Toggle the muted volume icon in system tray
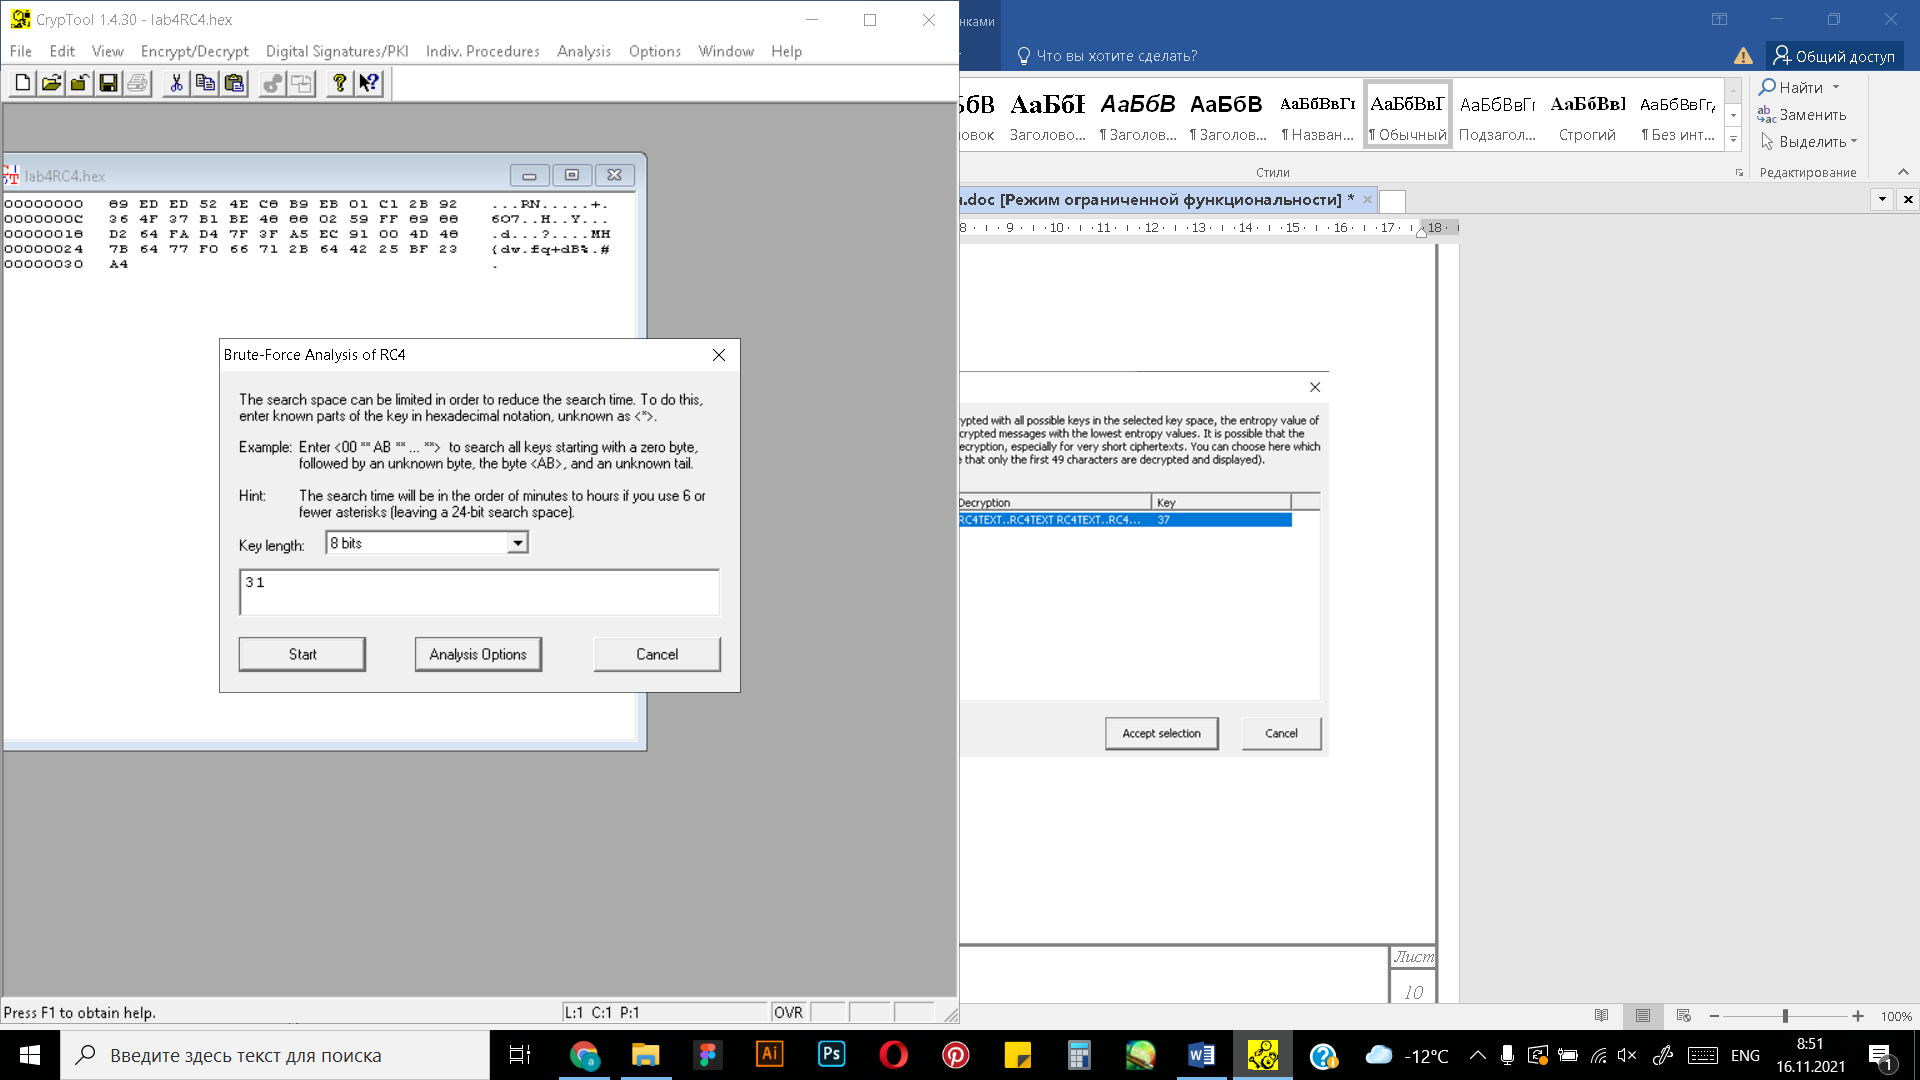Screen dimensions: 1920x1080 coord(1627,1055)
